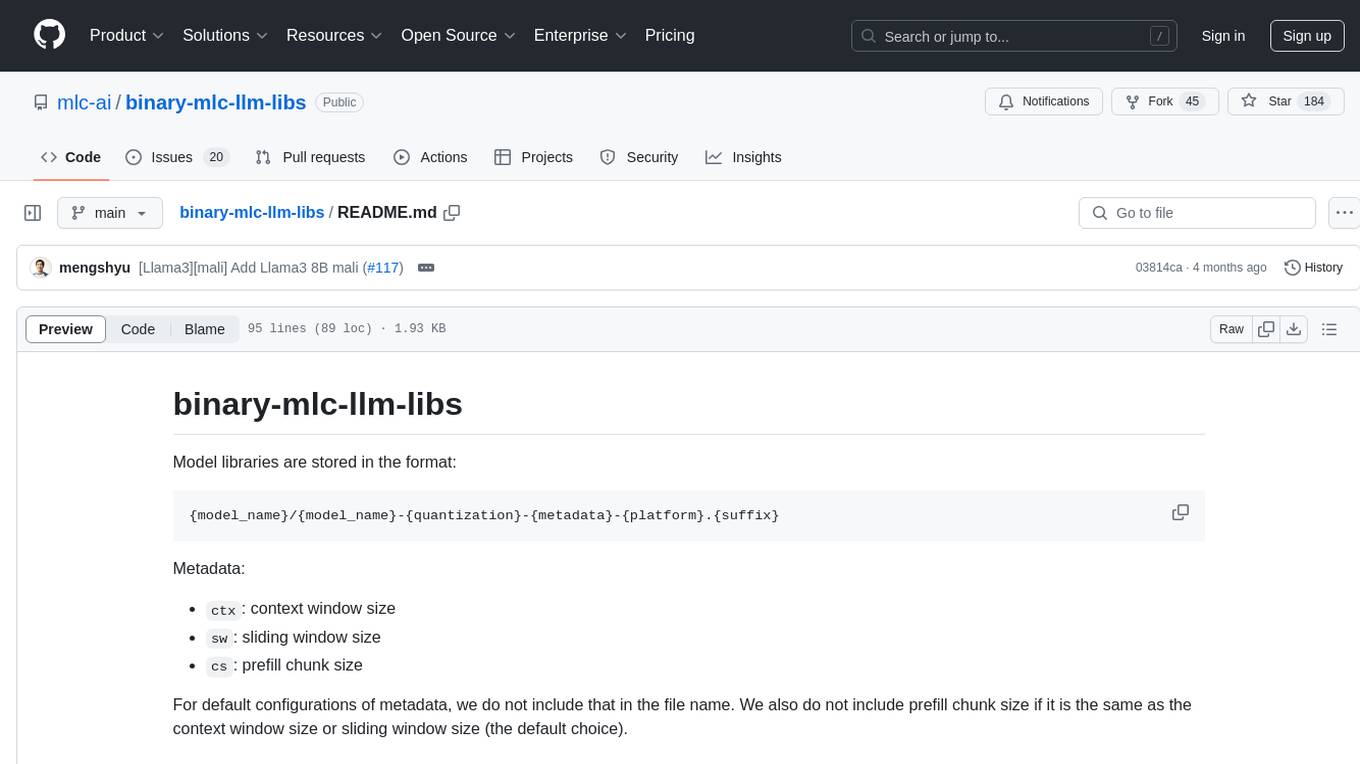Click the Fork count 45
The width and height of the screenshot is (1360, 764).
(x=1191, y=102)
